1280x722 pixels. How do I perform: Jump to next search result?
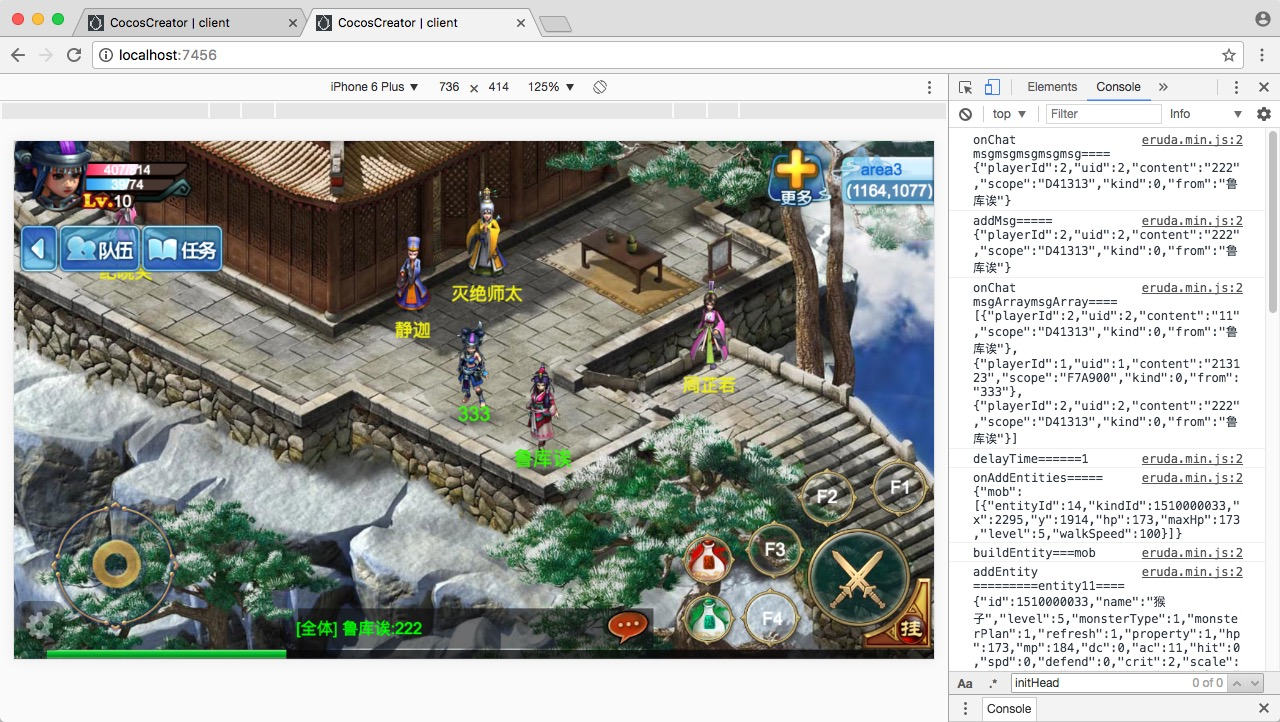[x=1255, y=683]
